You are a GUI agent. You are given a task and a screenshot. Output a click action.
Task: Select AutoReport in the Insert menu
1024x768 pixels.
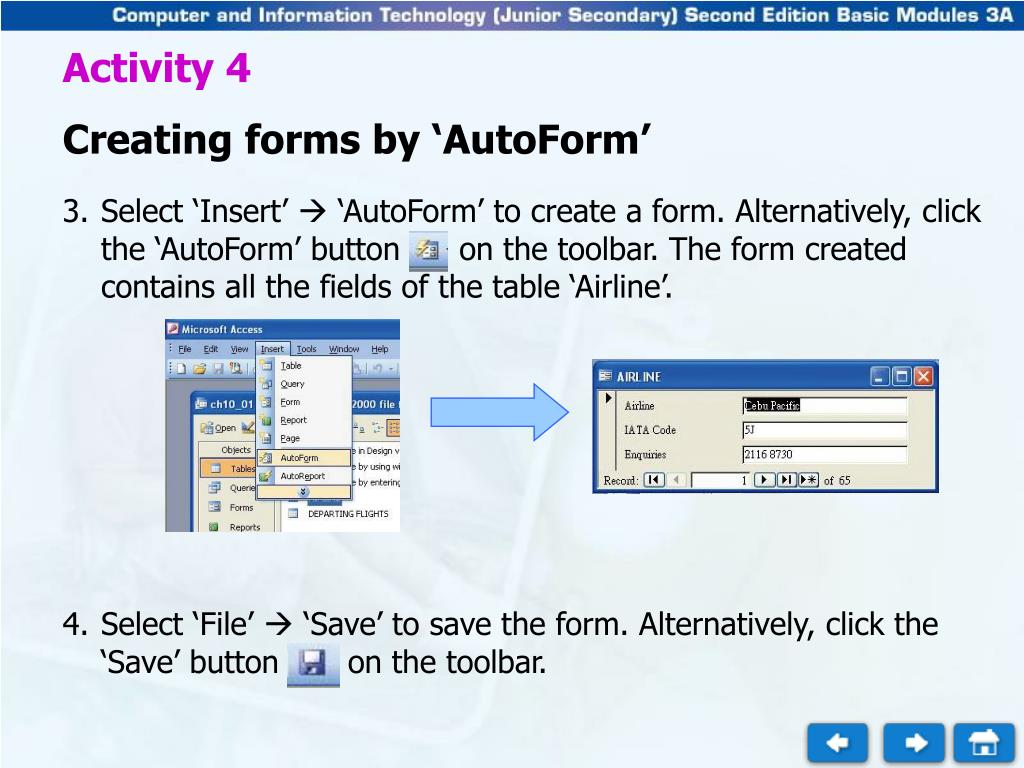pyautogui.click(x=305, y=476)
